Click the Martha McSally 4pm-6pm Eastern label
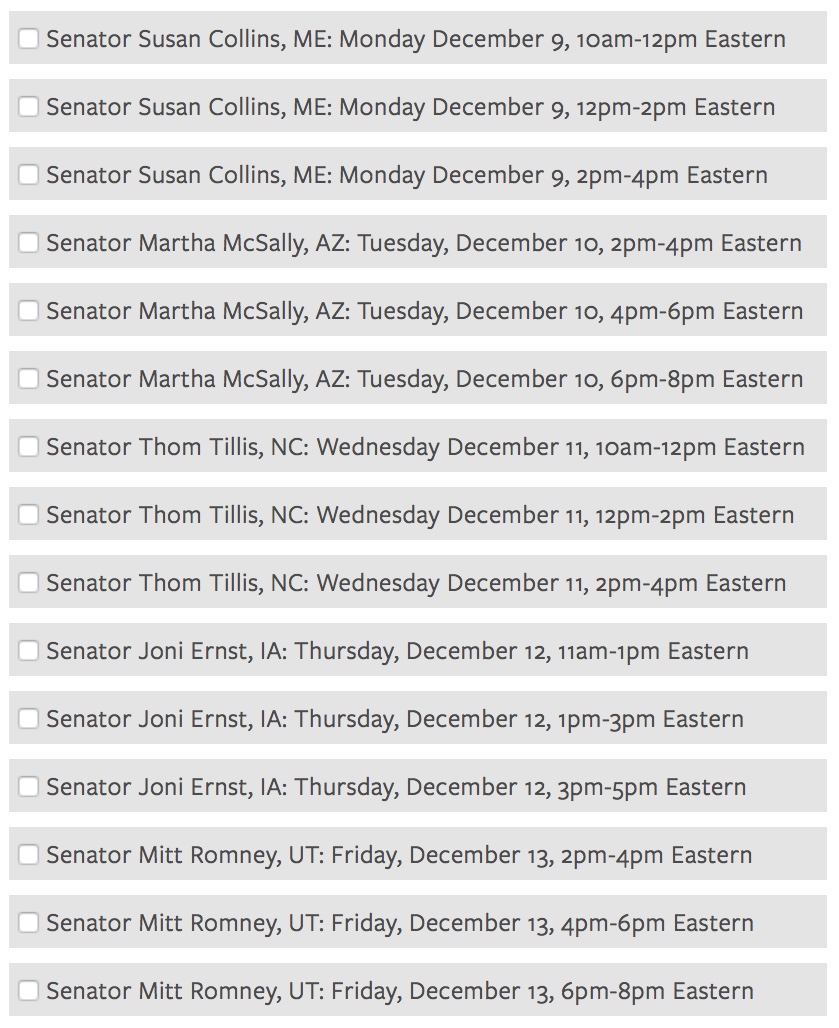Screen dimensions: 839x1028 coord(424,312)
